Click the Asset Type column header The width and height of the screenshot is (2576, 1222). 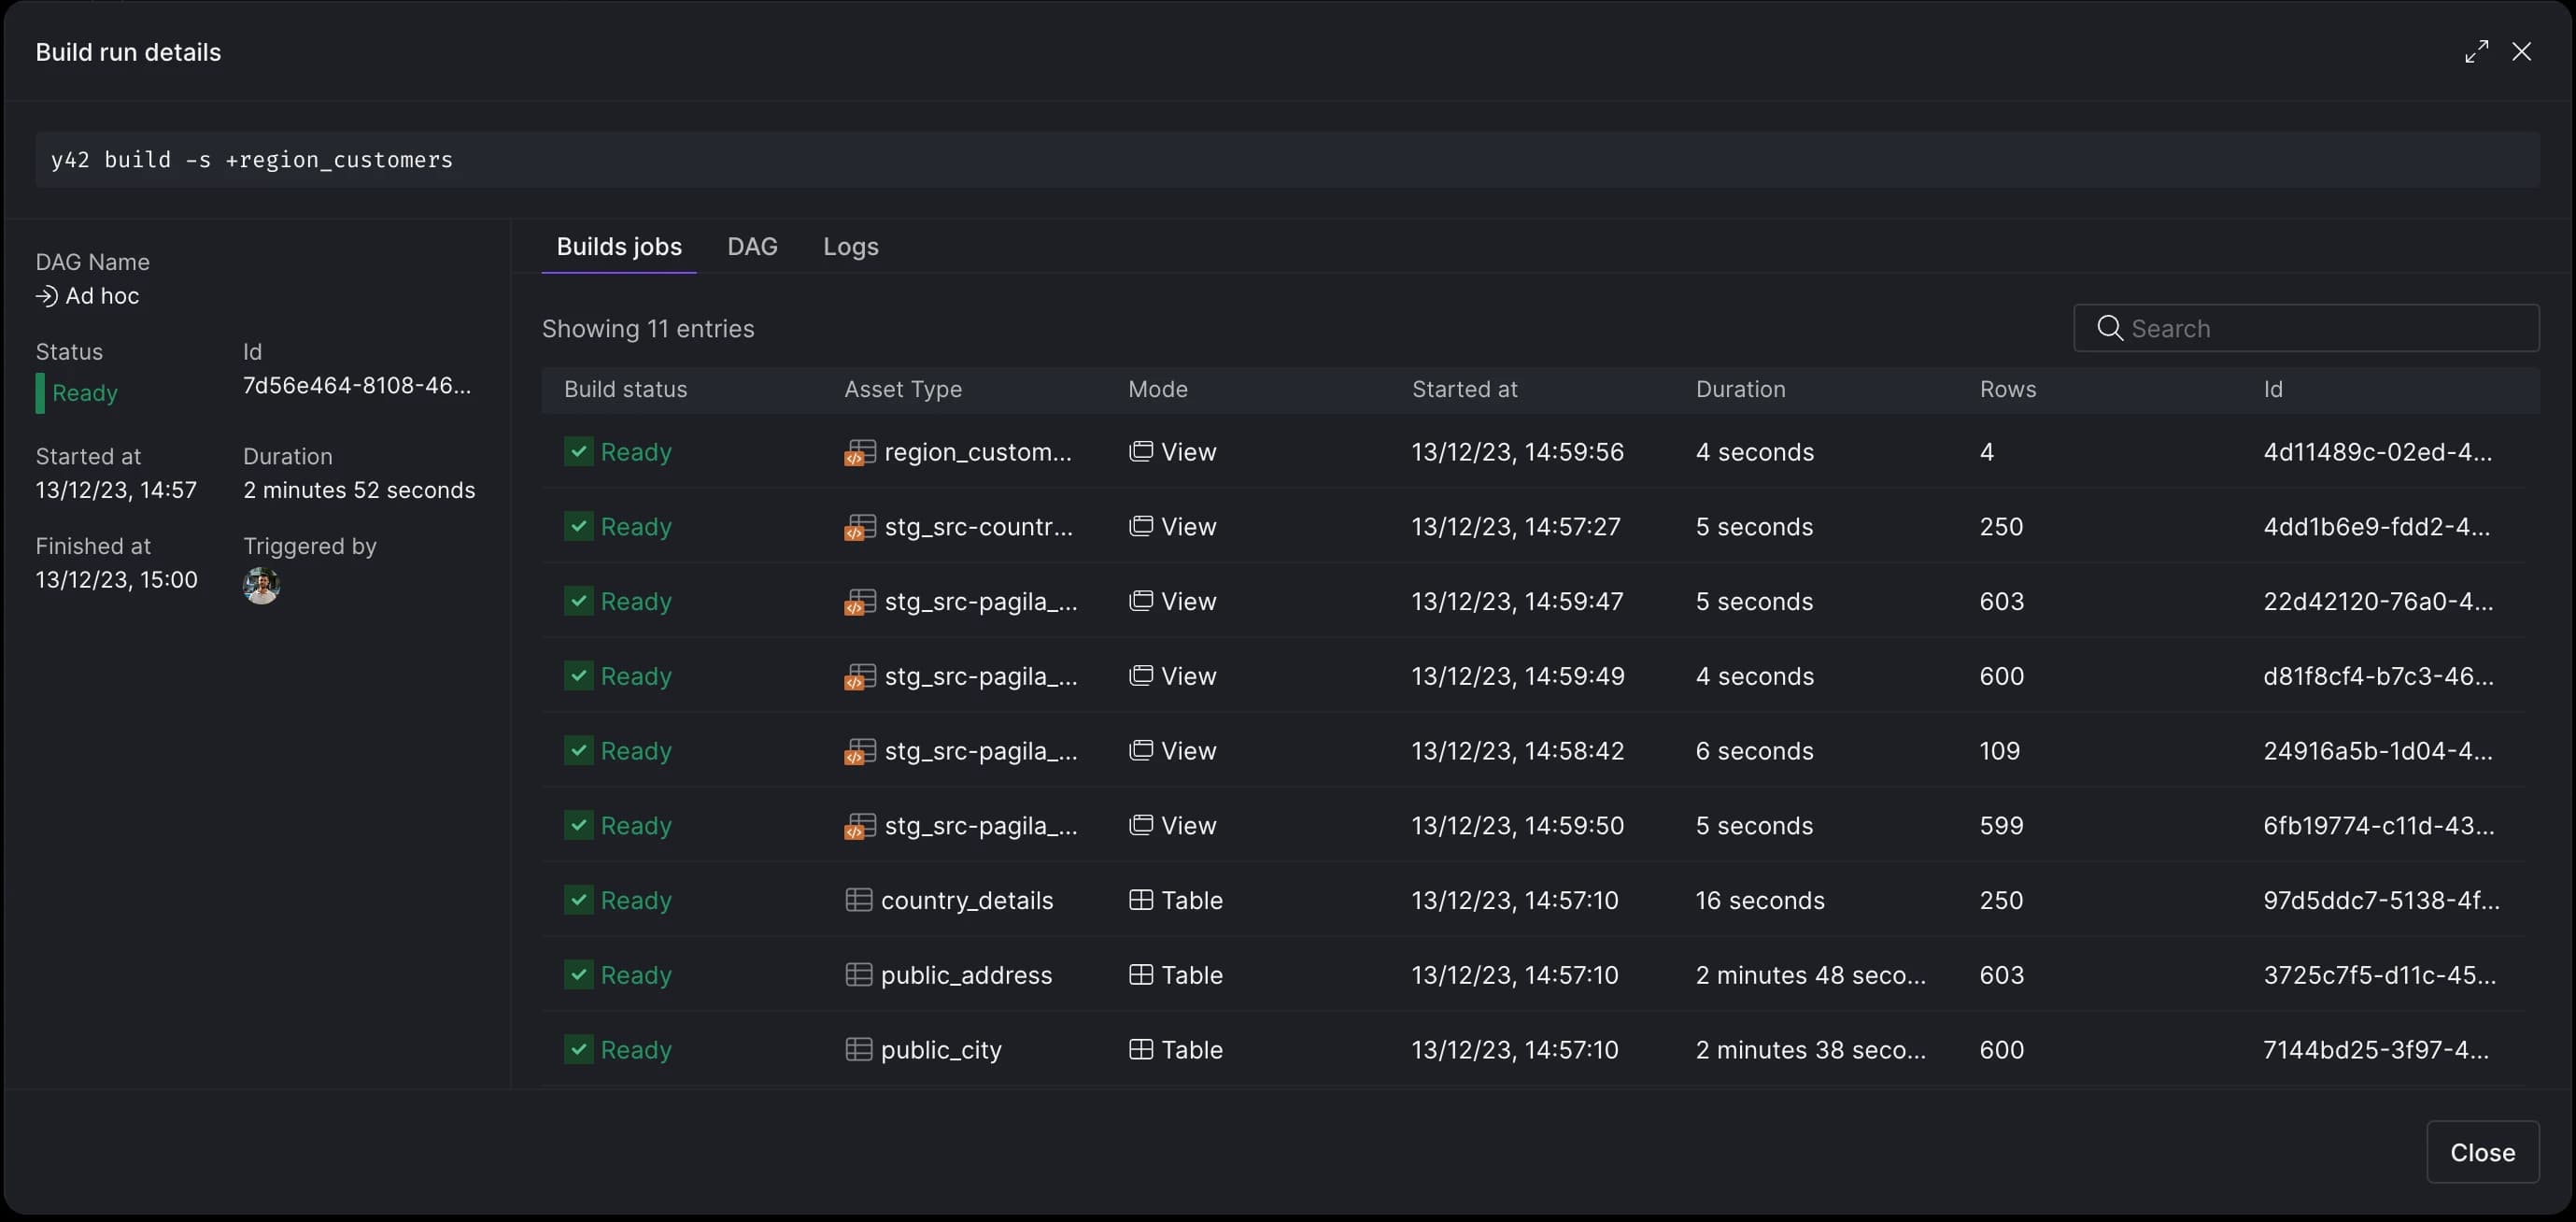click(x=902, y=389)
